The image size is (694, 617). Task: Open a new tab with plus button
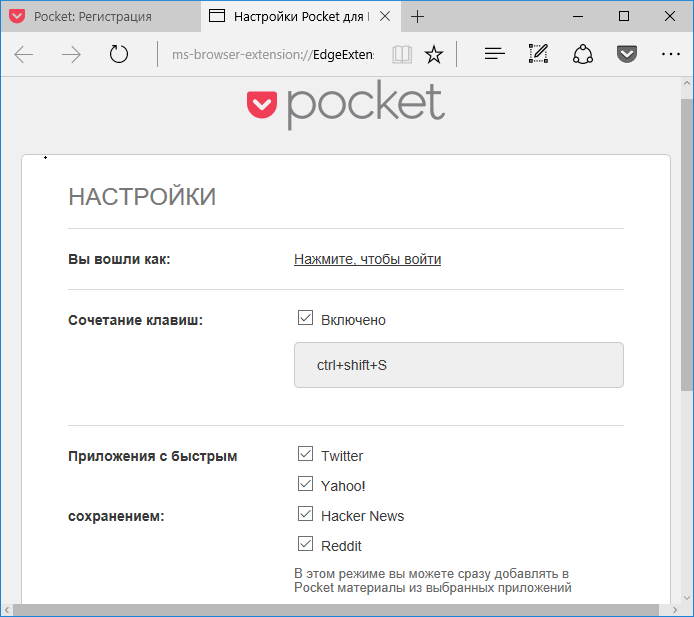[417, 17]
